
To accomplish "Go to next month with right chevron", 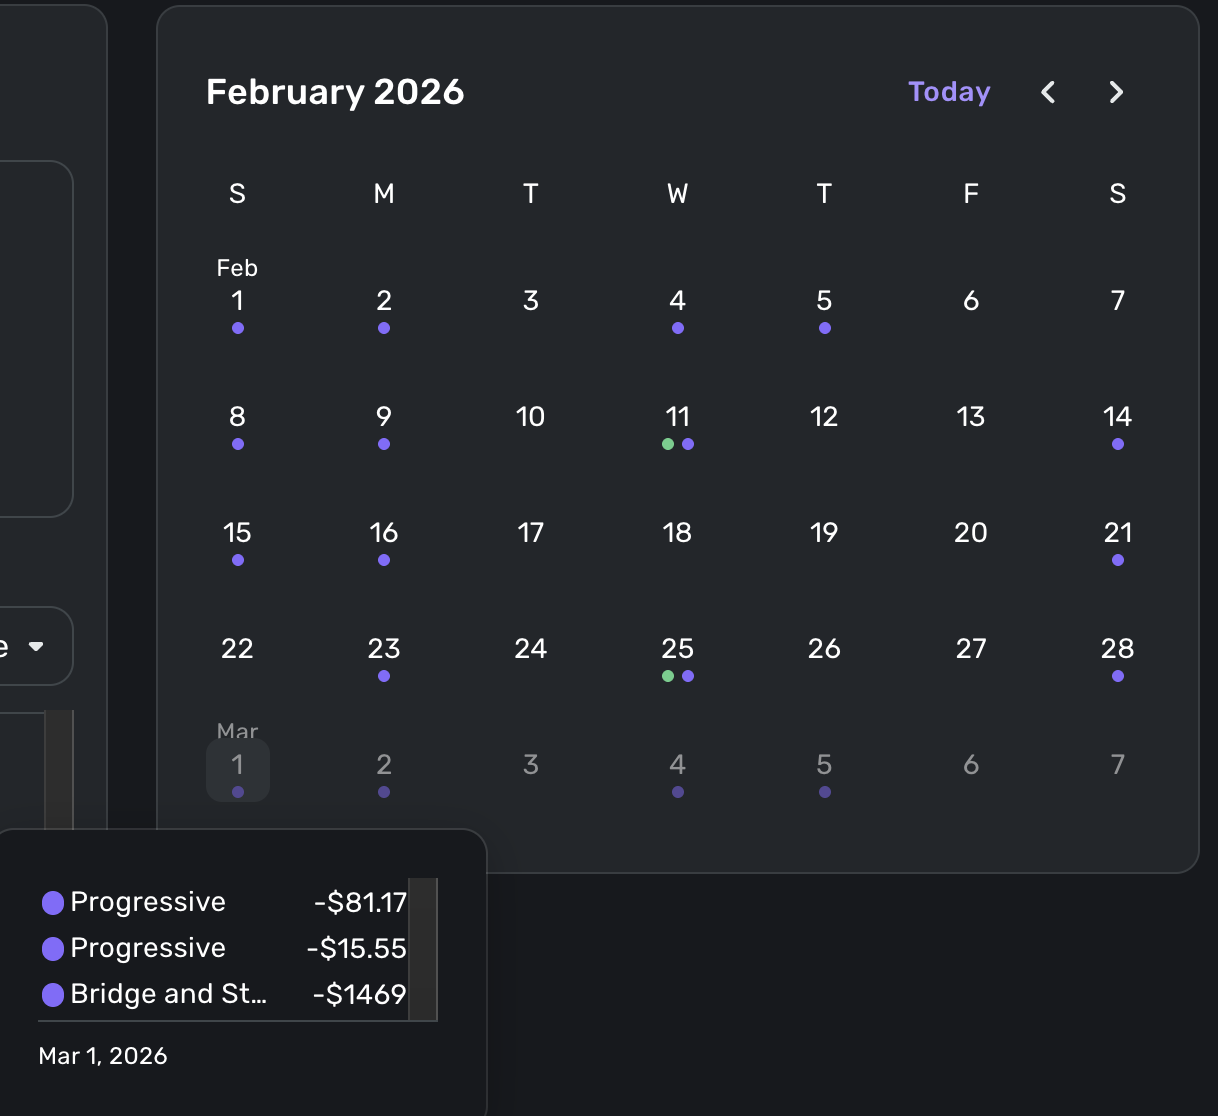I will (1116, 92).
